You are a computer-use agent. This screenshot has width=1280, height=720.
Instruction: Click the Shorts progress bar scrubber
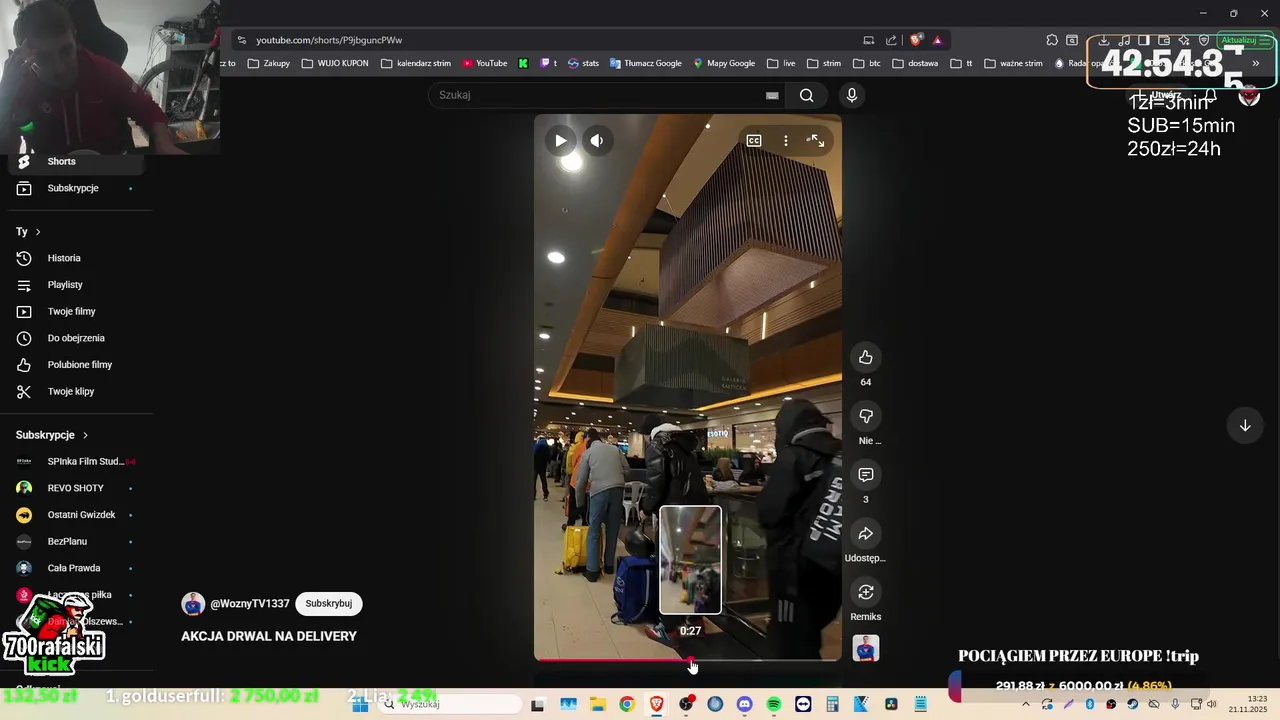tap(691, 661)
